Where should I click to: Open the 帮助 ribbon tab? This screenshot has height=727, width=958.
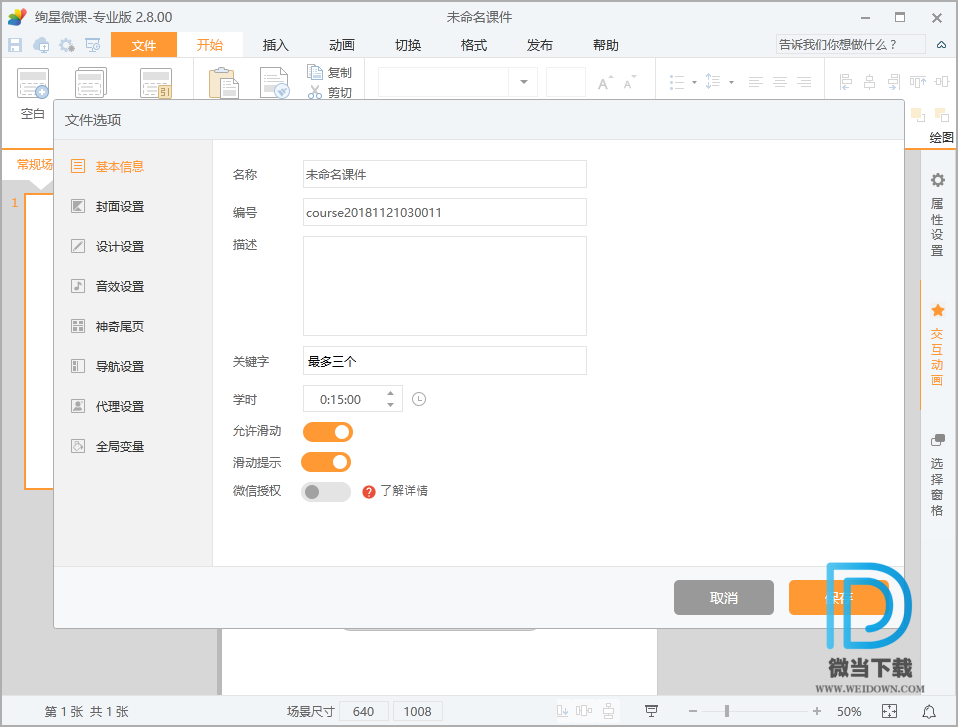pyautogui.click(x=605, y=45)
